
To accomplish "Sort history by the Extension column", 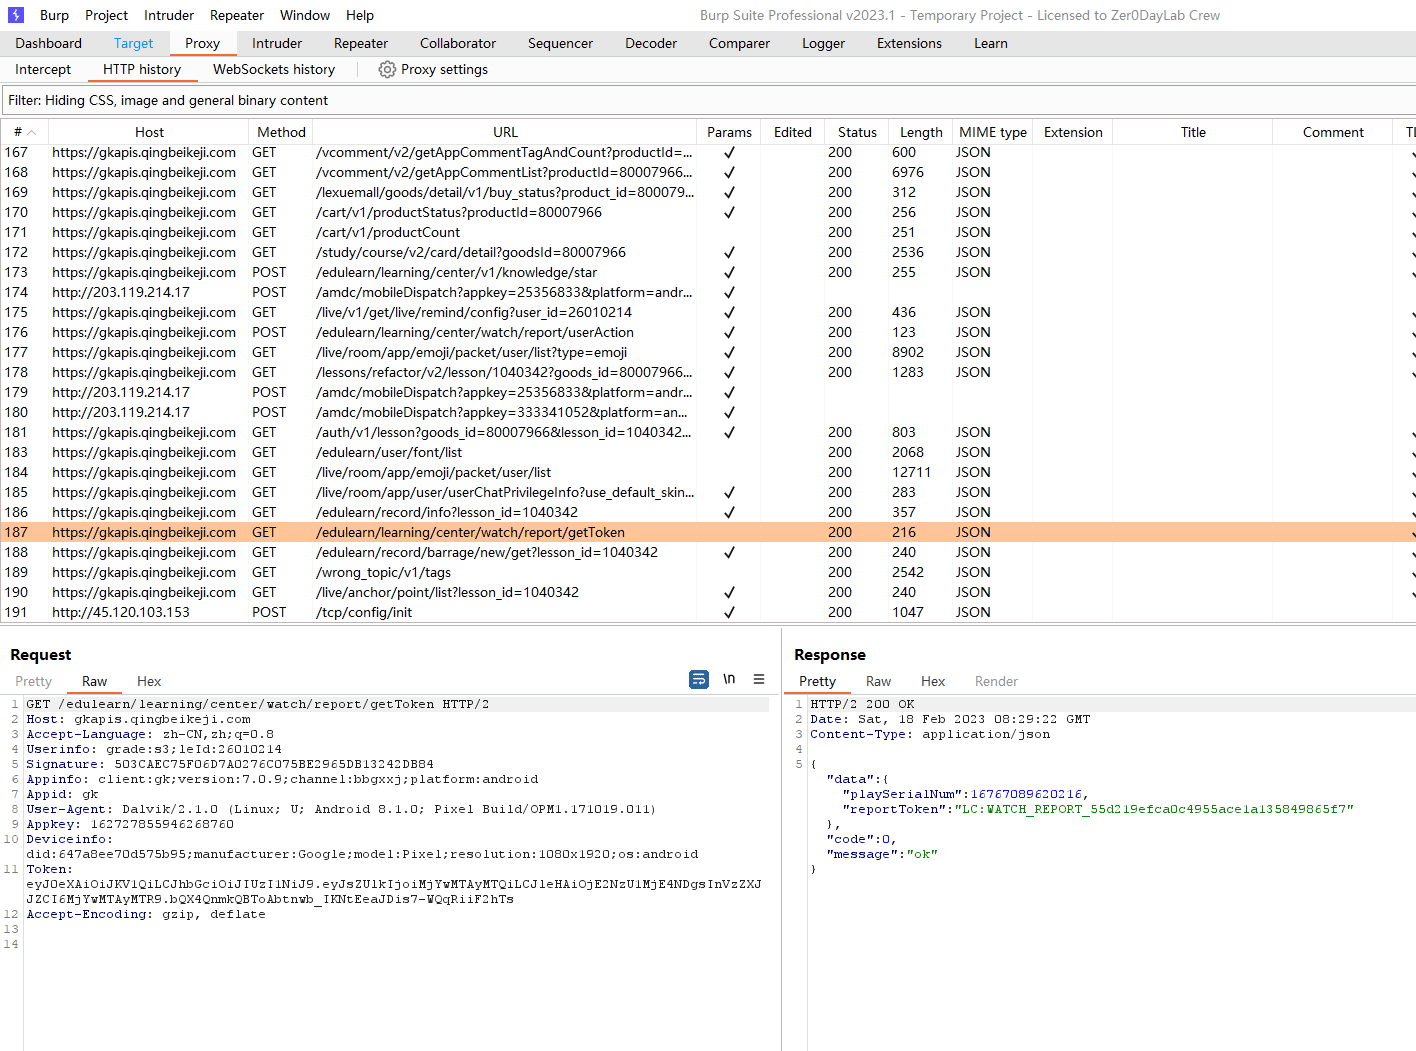I will [1073, 132].
